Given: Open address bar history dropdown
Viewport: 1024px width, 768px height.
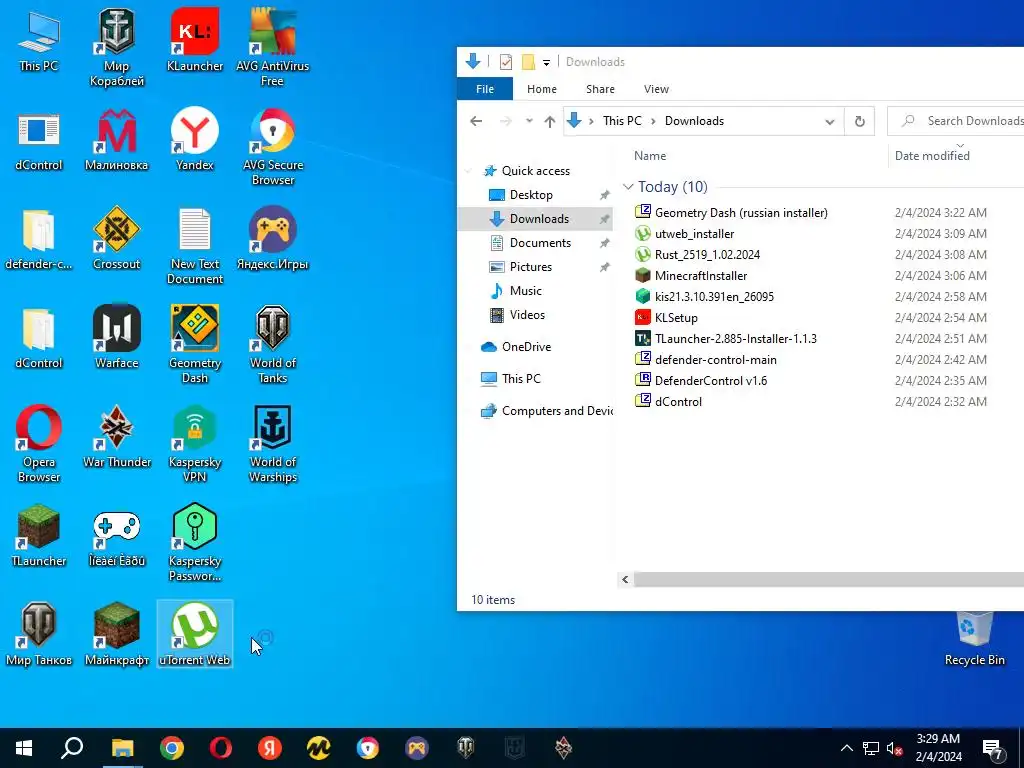Looking at the screenshot, I should (x=829, y=121).
